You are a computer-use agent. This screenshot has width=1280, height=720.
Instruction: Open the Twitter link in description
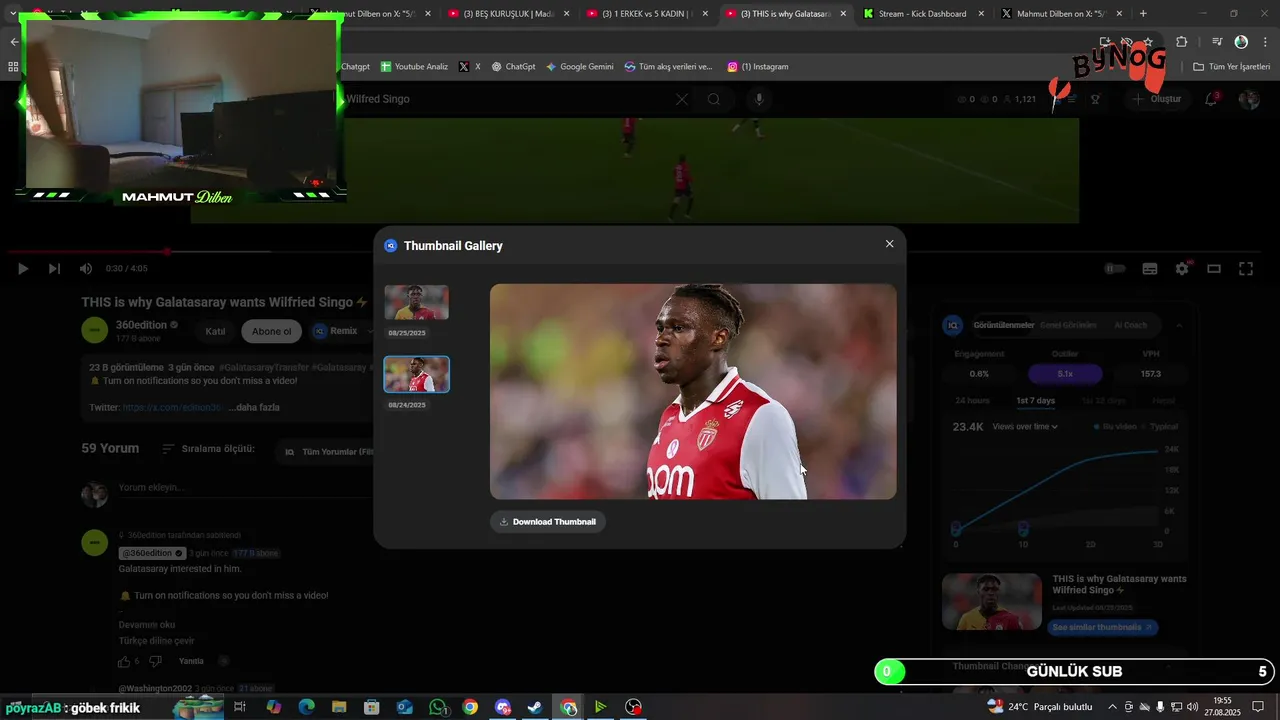pos(171,407)
